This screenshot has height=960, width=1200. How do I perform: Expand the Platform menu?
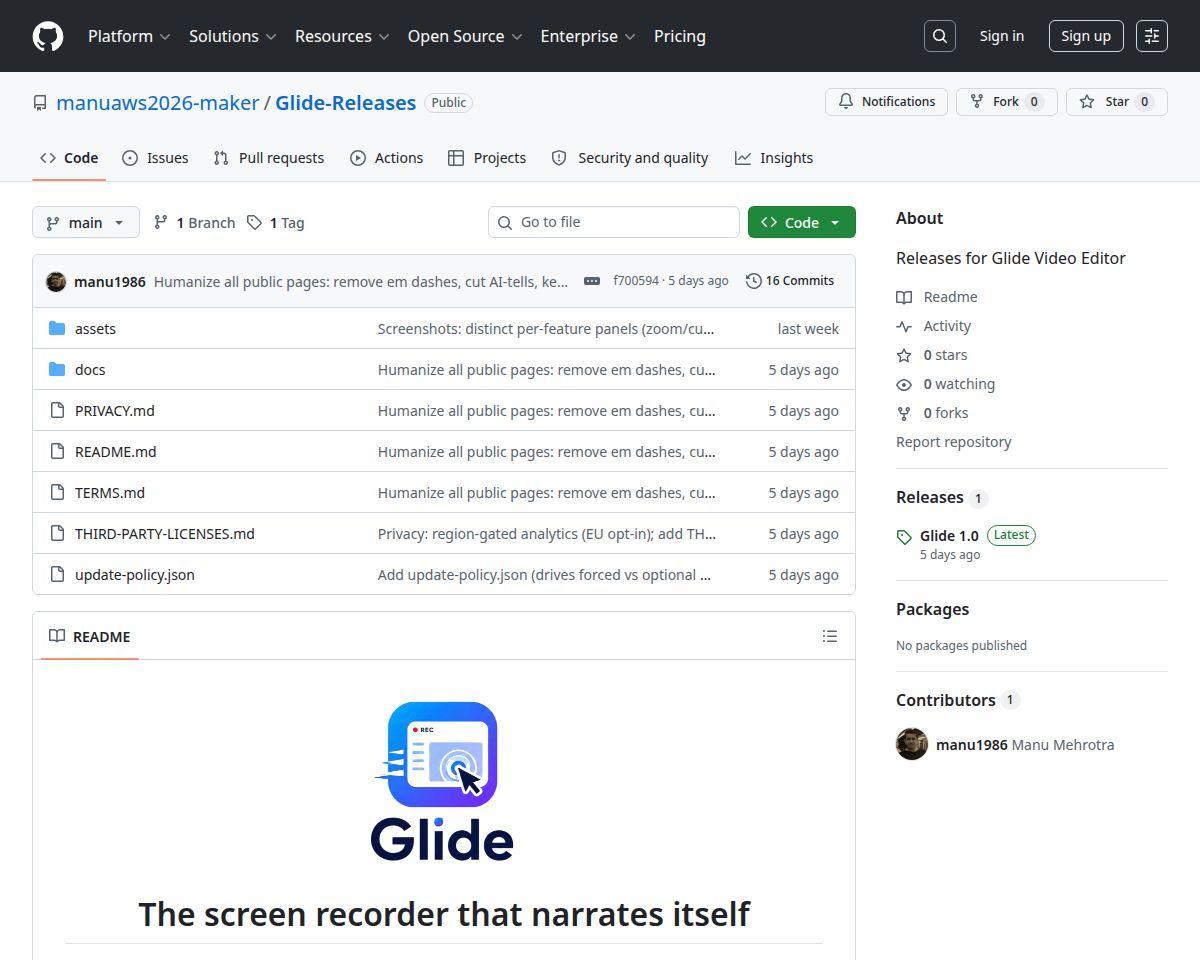tap(129, 36)
